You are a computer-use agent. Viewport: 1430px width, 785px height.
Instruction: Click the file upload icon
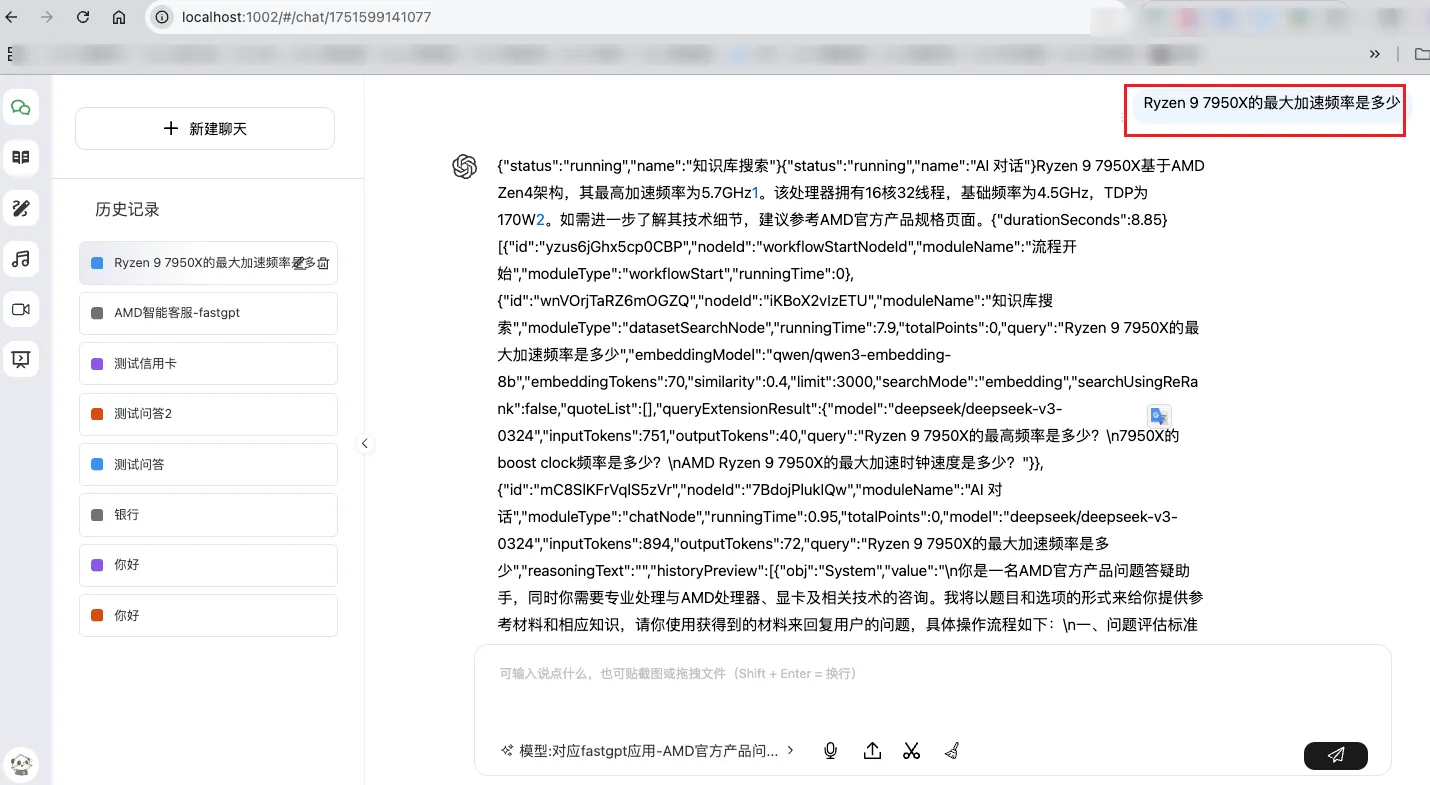871,750
